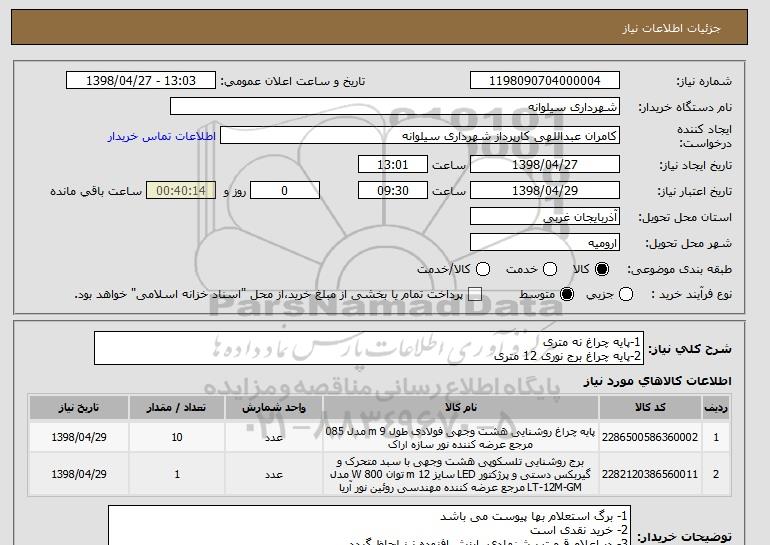Choose جزیی purchase process option

tap(626, 294)
